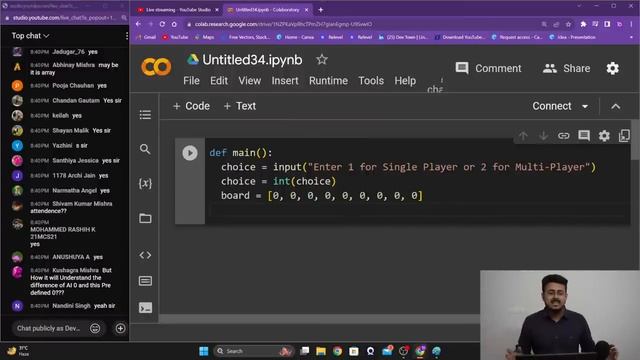The height and width of the screenshot is (360, 640).
Task: Open the table of contents sidebar icon
Action: [x=145, y=115]
